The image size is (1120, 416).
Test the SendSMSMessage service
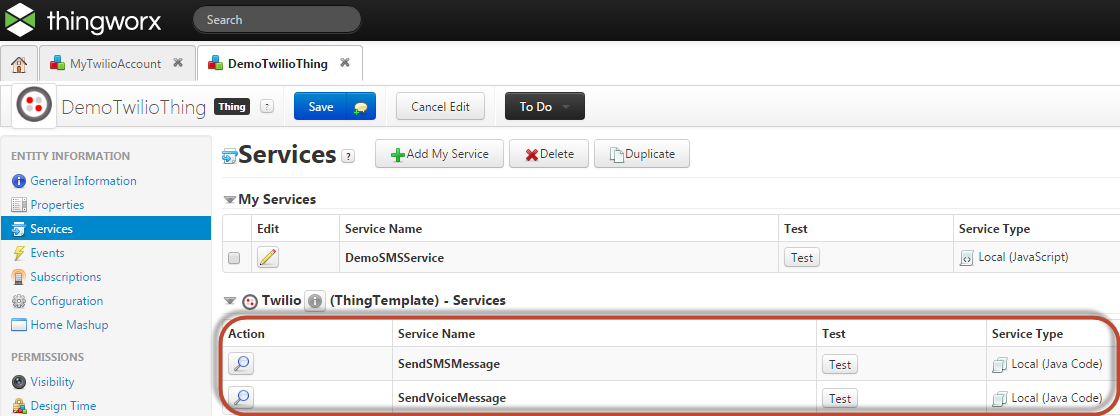tap(840, 365)
